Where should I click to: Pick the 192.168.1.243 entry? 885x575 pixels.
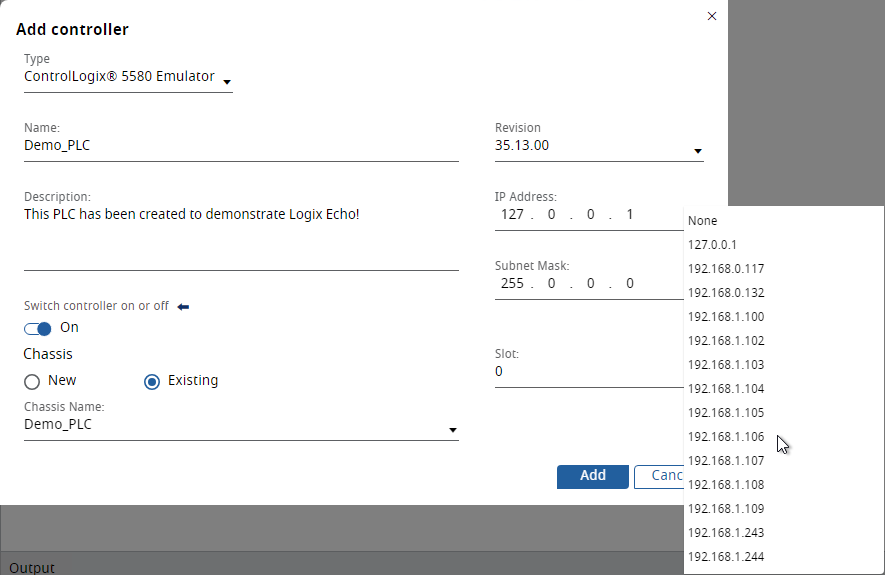tap(784, 533)
